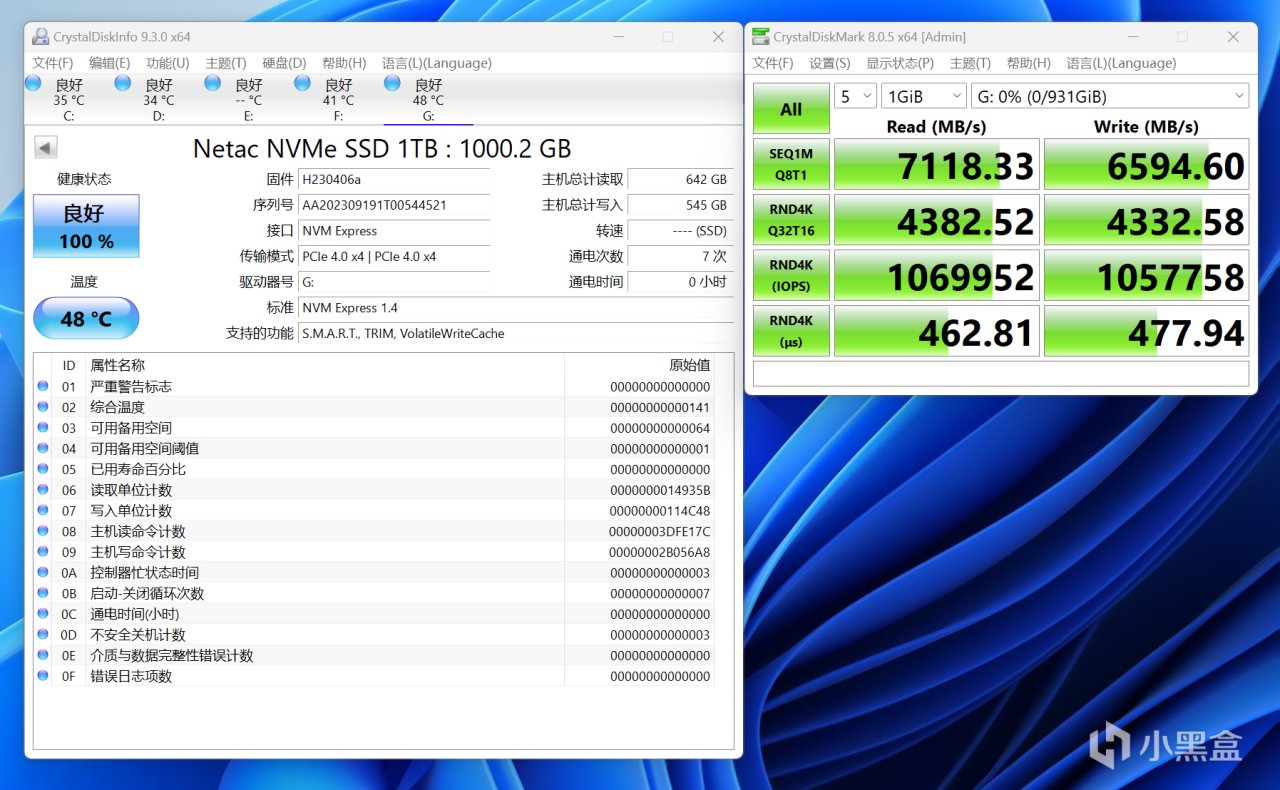Image resolution: width=1280 pixels, height=790 pixels.
Task: Click the RND4K Q32T16 read result 4382.52
Action: point(937,220)
